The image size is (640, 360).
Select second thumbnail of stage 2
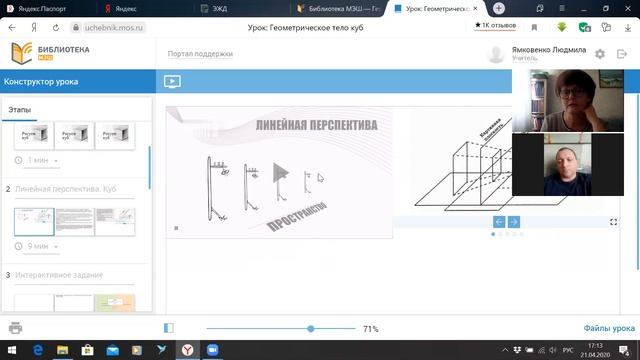click(74, 222)
